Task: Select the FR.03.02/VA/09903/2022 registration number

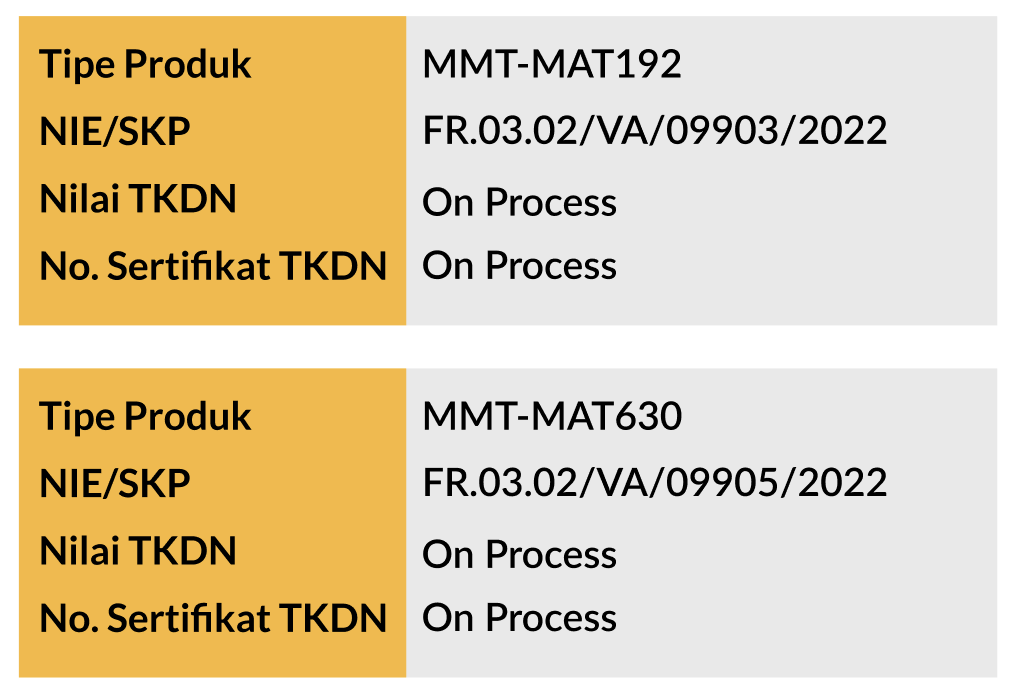Action: (x=655, y=131)
